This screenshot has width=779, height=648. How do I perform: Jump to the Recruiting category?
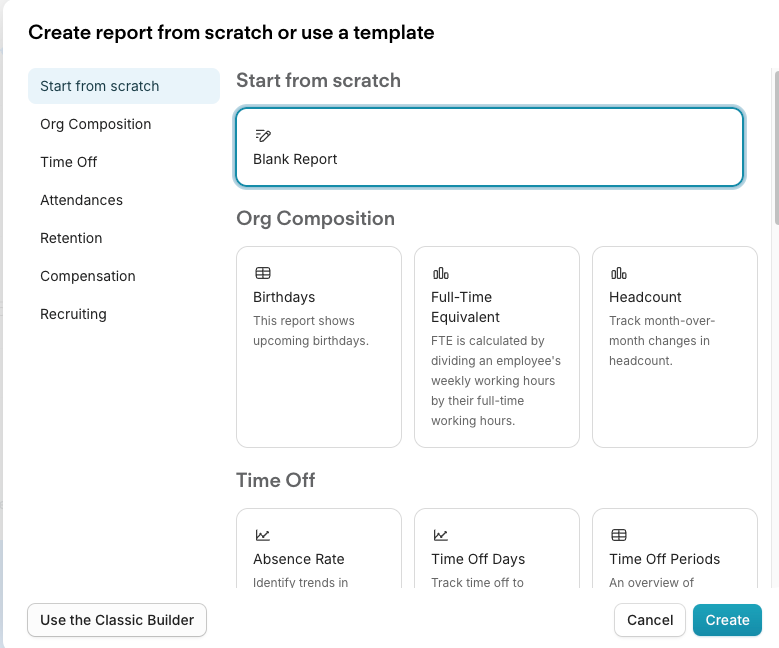(x=74, y=314)
